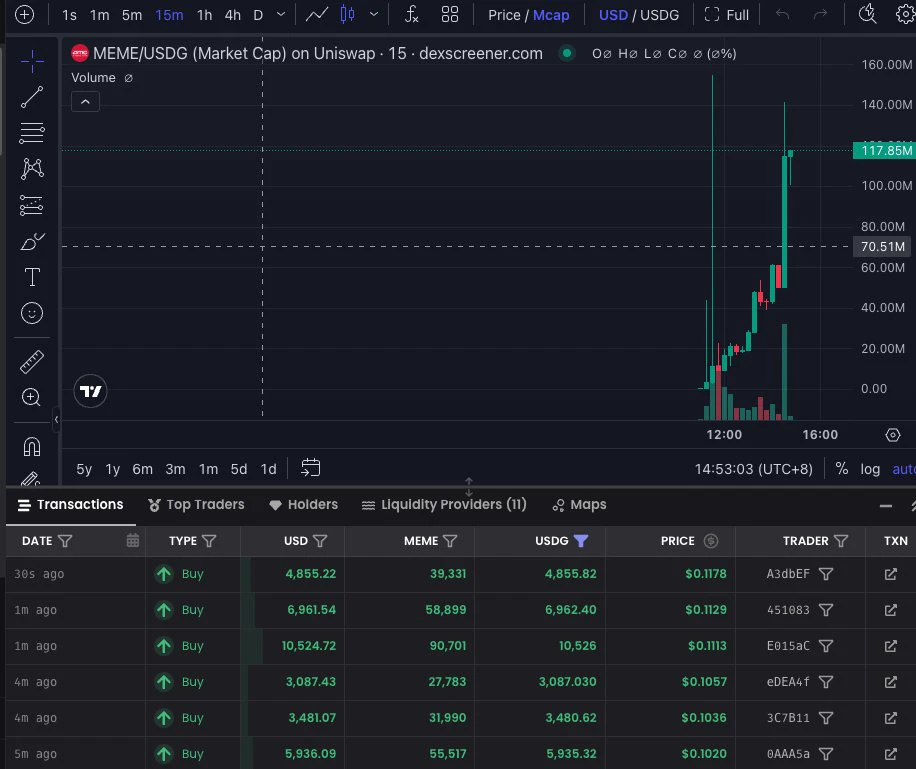
Task: Open the Transactions tab
Action: pos(71,505)
